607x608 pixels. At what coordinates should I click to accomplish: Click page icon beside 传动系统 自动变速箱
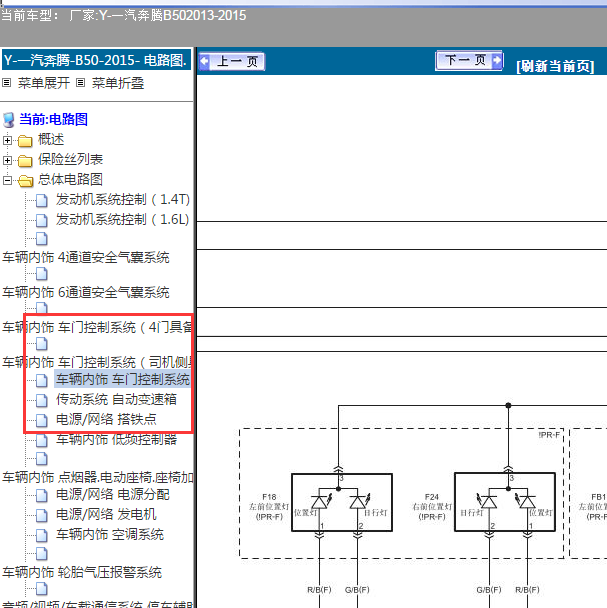point(42,400)
